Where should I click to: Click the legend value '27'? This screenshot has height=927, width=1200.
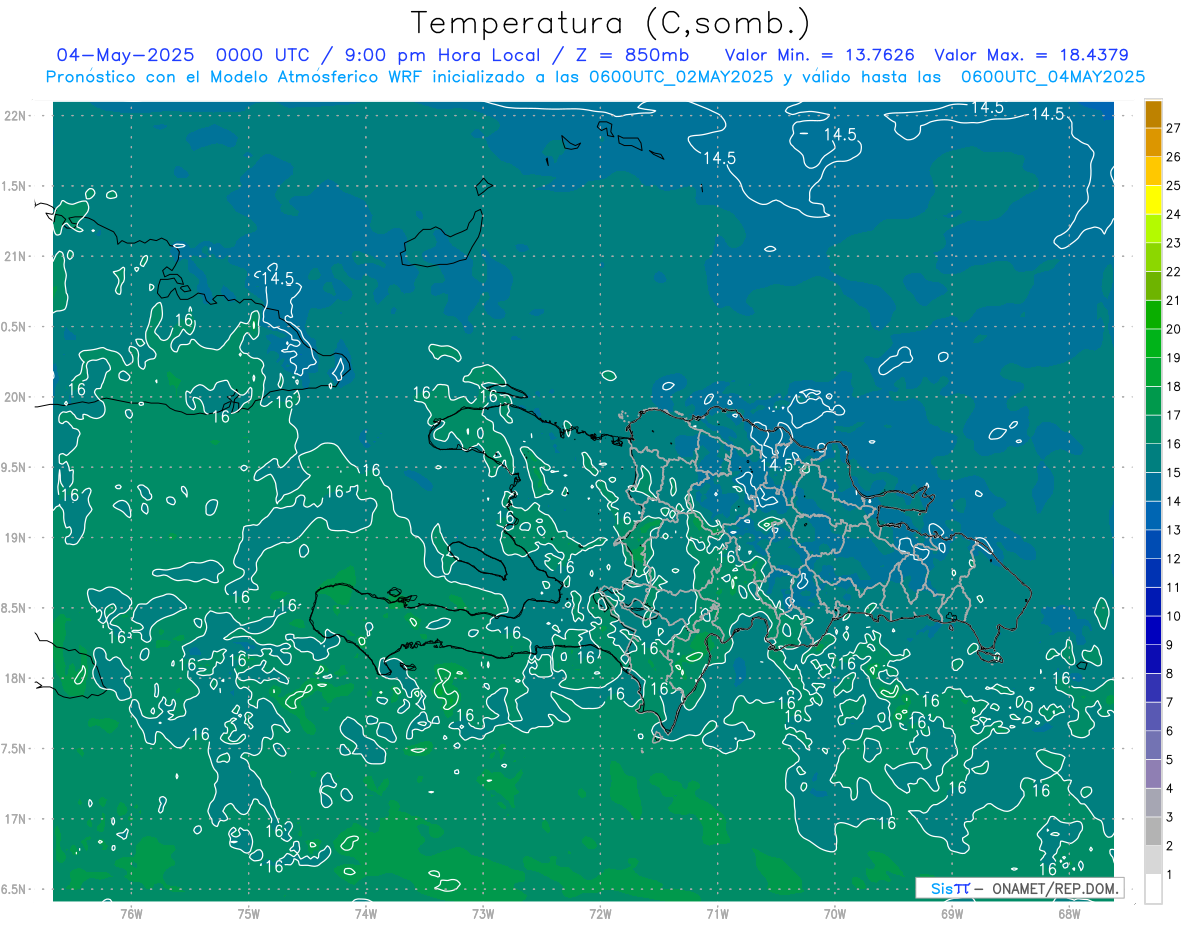1174,128
